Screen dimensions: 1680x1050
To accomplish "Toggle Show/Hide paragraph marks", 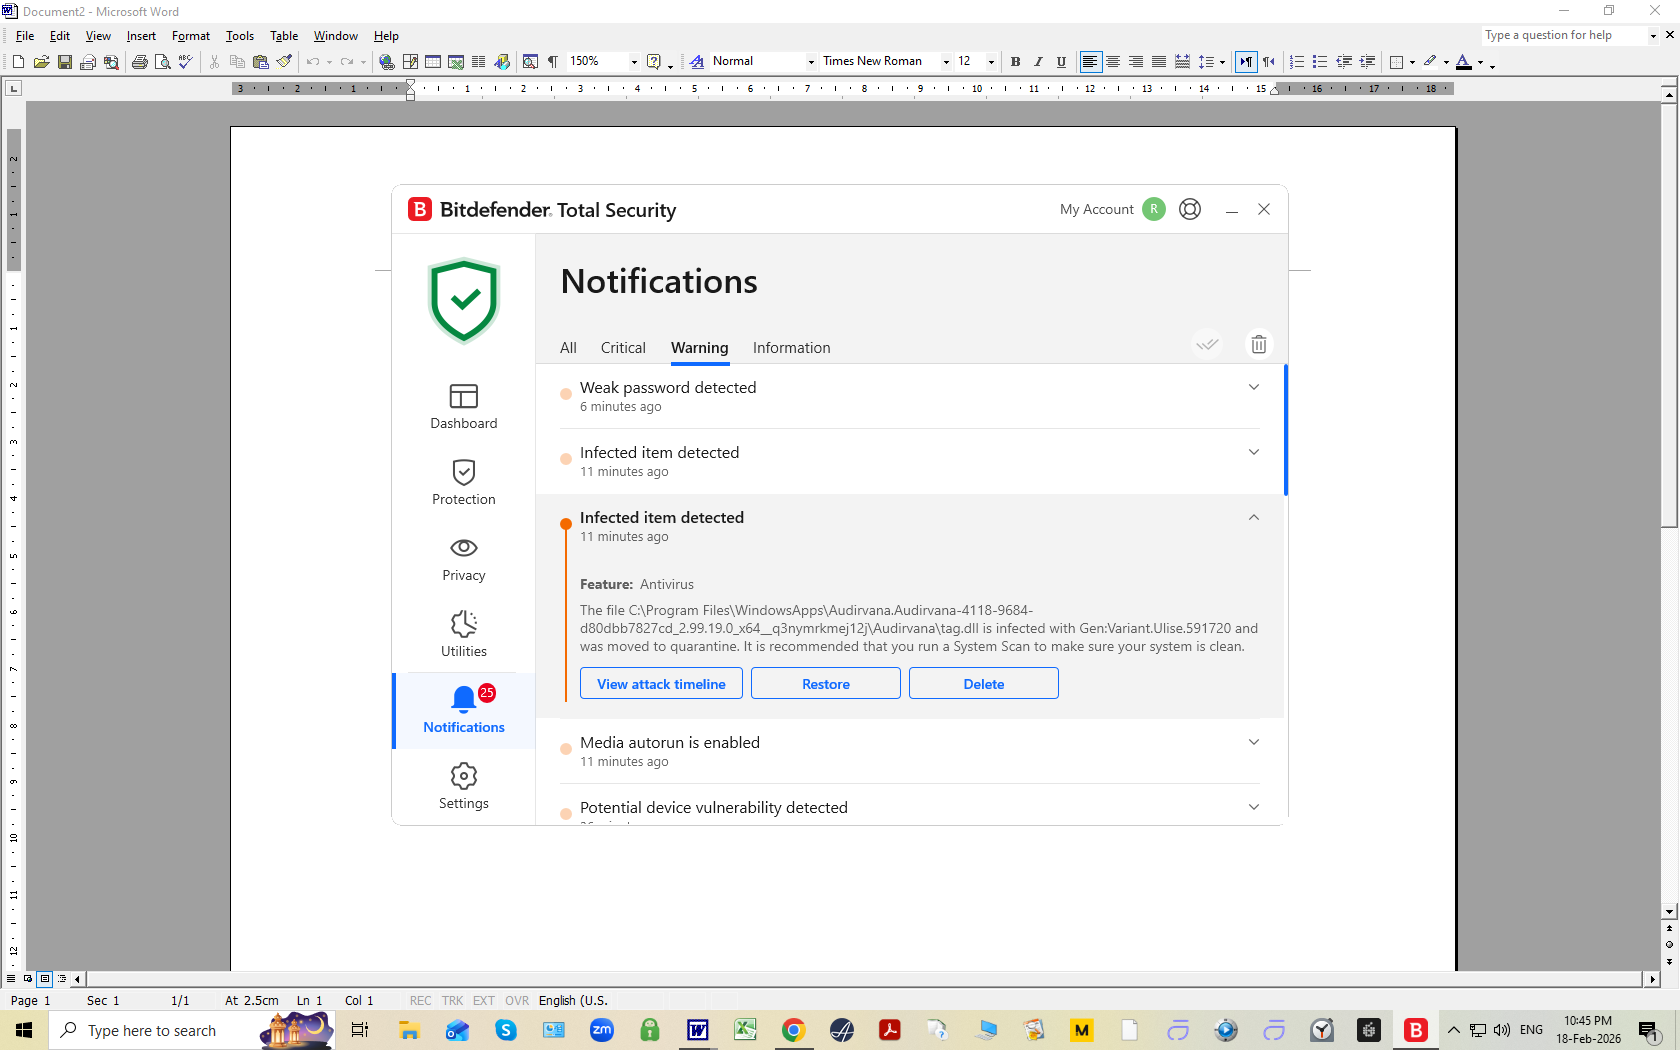I will pyautogui.click(x=553, y=62).
